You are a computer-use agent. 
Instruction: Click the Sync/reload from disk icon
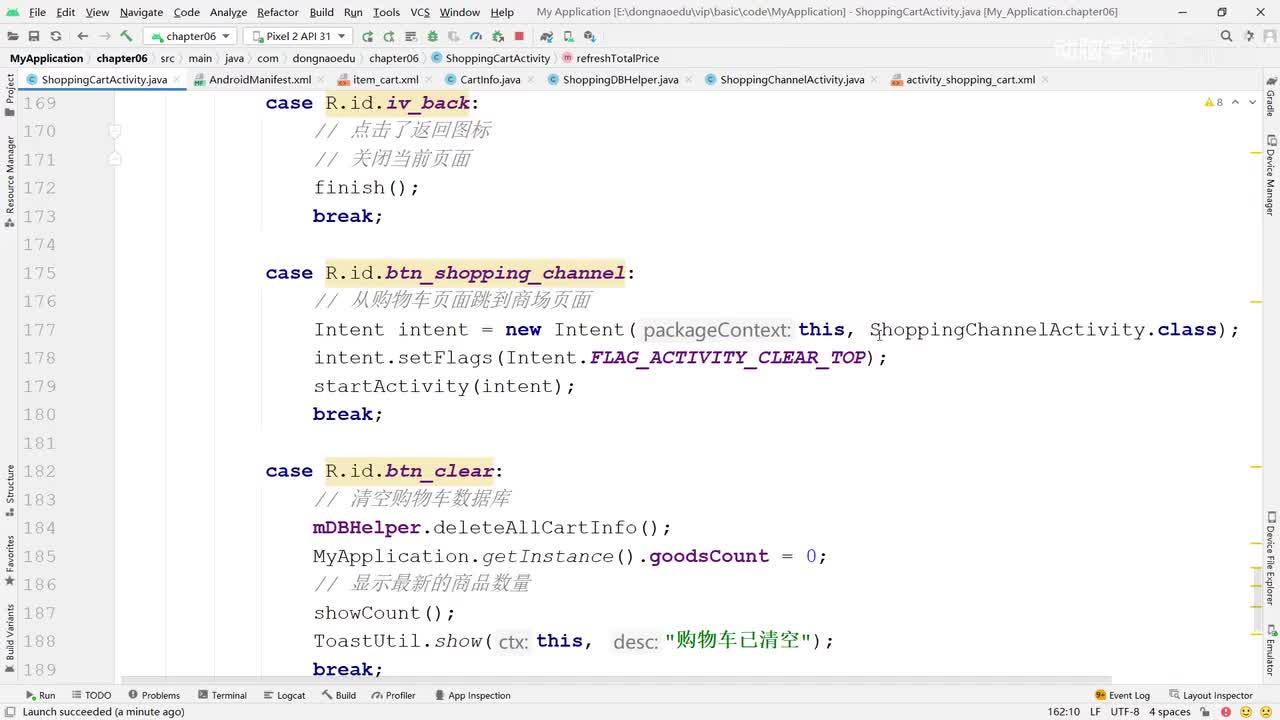(x=56, y=36)
